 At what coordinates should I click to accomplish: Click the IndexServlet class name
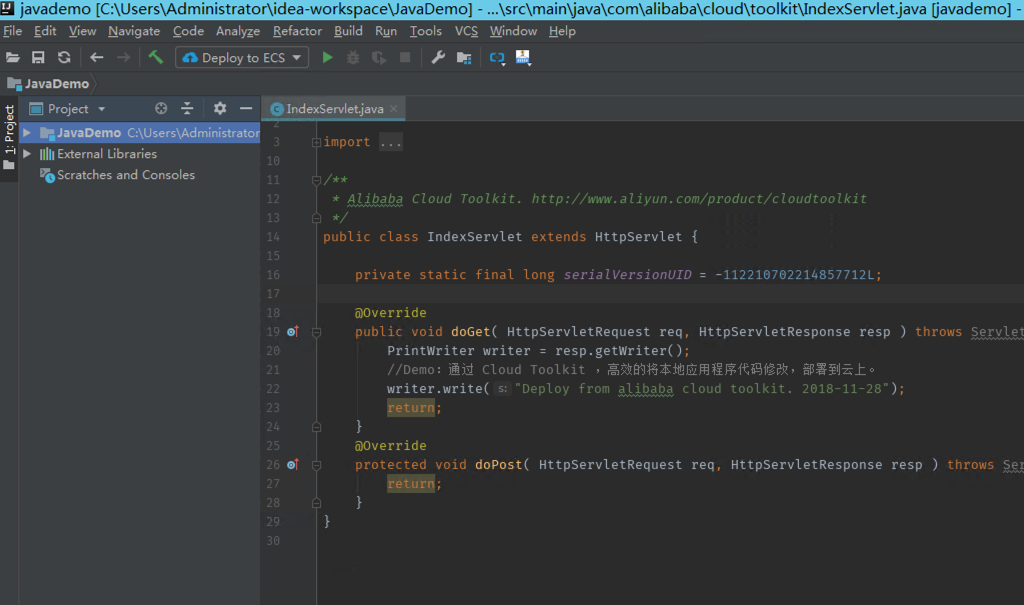tap(475, 237)
